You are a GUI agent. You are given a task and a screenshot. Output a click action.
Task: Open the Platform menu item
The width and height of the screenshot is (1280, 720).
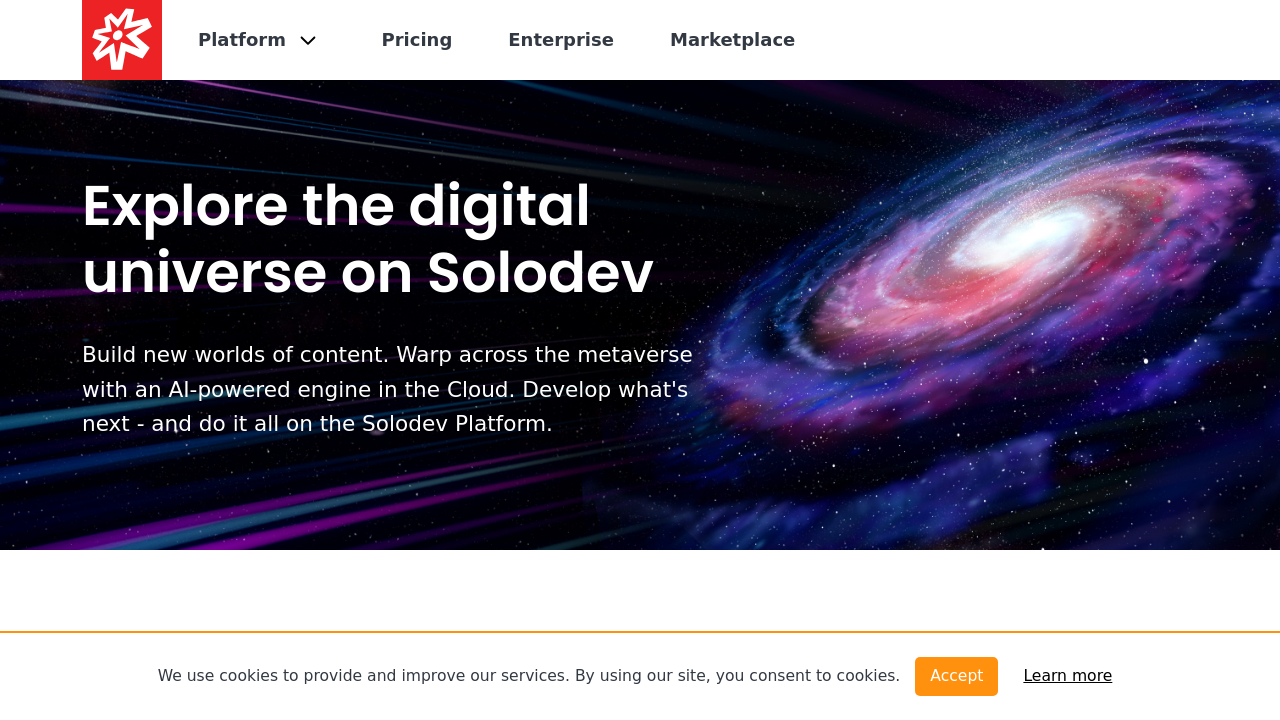pyautogui.click(x=242, y=40)
